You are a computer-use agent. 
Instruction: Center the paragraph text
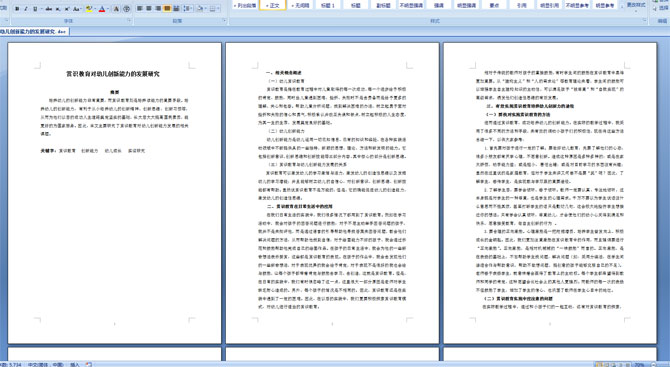click(x=149, y=8)
